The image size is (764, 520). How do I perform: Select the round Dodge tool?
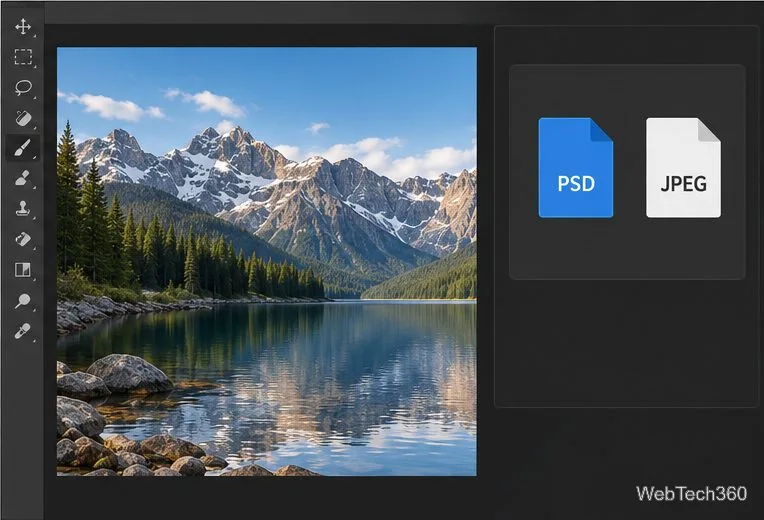coord(23,301)
